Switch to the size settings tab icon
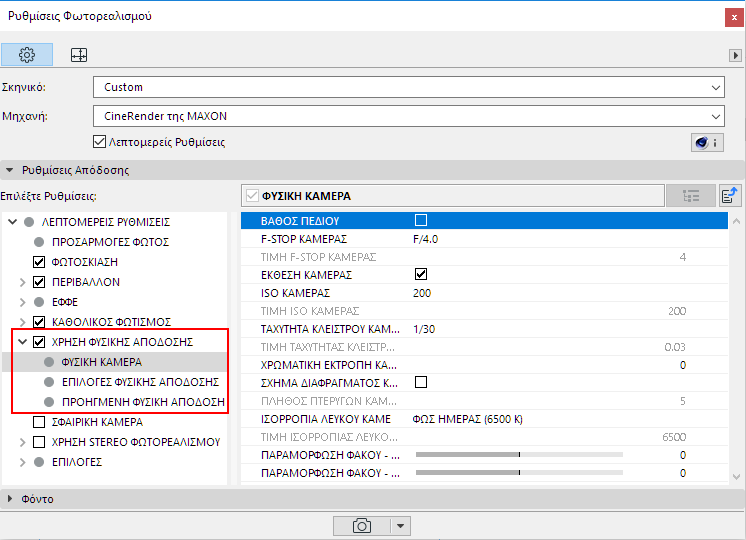Viewport: 746px width, 540px height. [x=78, y=54]
